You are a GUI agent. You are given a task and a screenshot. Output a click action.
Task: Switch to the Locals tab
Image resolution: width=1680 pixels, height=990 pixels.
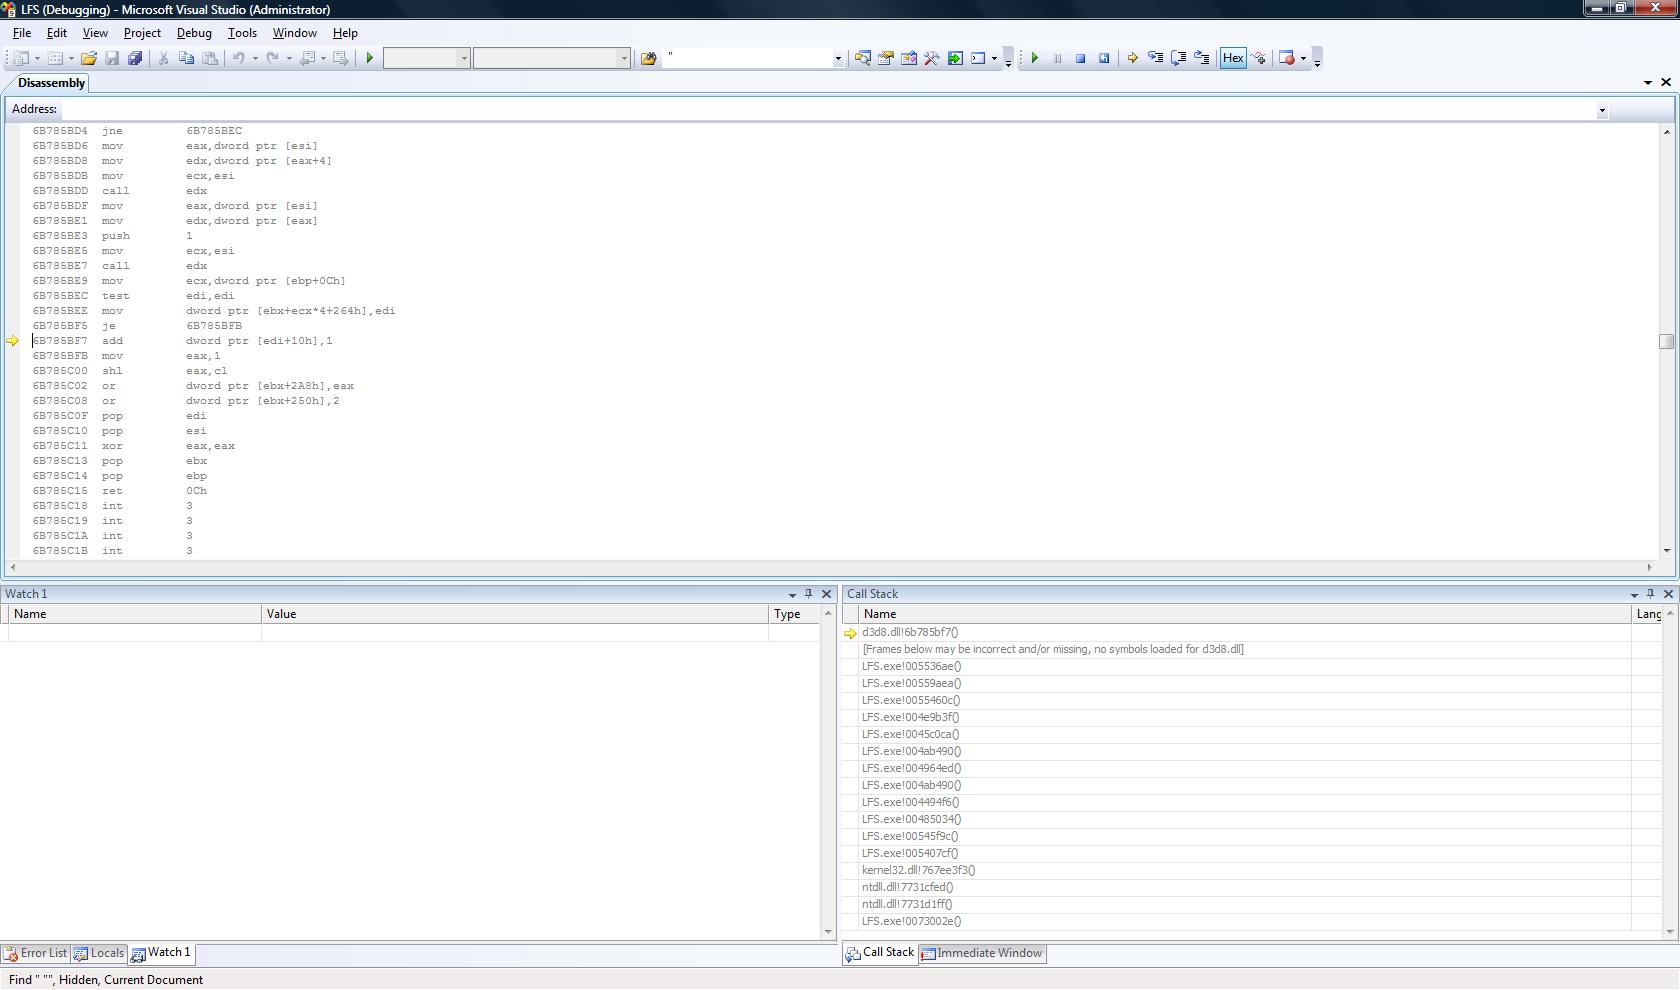click(99, 953)
